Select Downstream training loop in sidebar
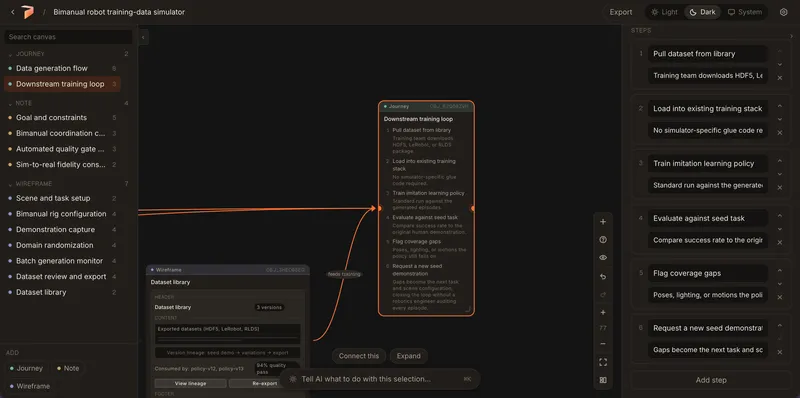This screenshot has width=800, height=398. 62,84
